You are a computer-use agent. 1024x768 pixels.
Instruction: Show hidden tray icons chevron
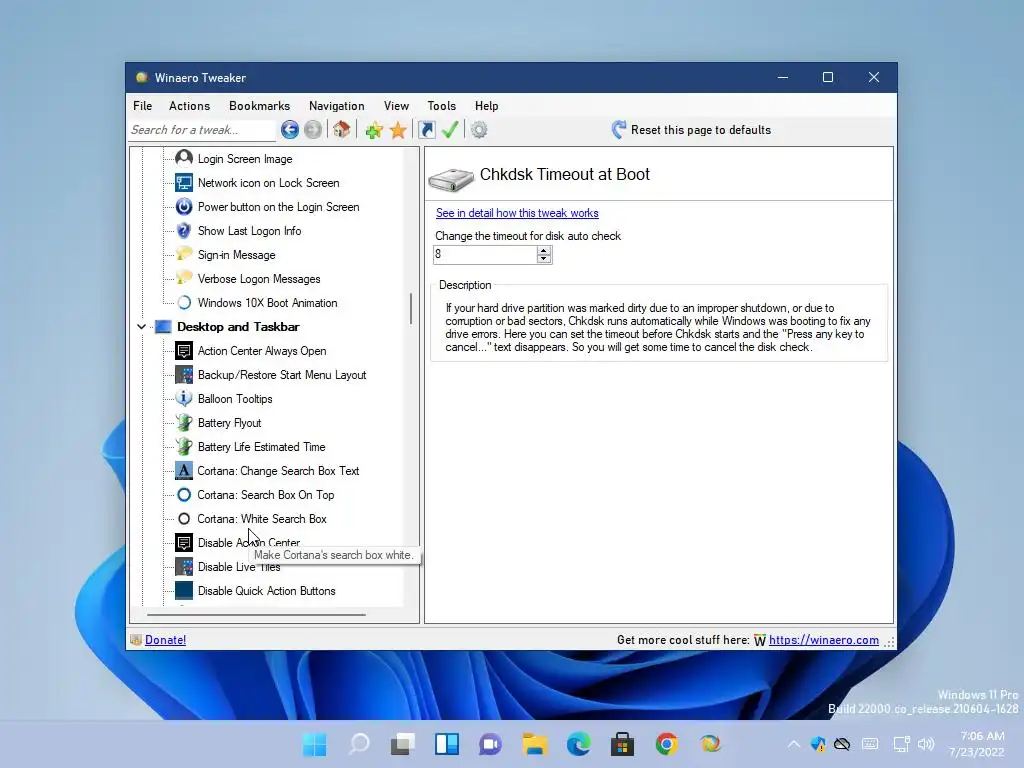pos(793,744)
